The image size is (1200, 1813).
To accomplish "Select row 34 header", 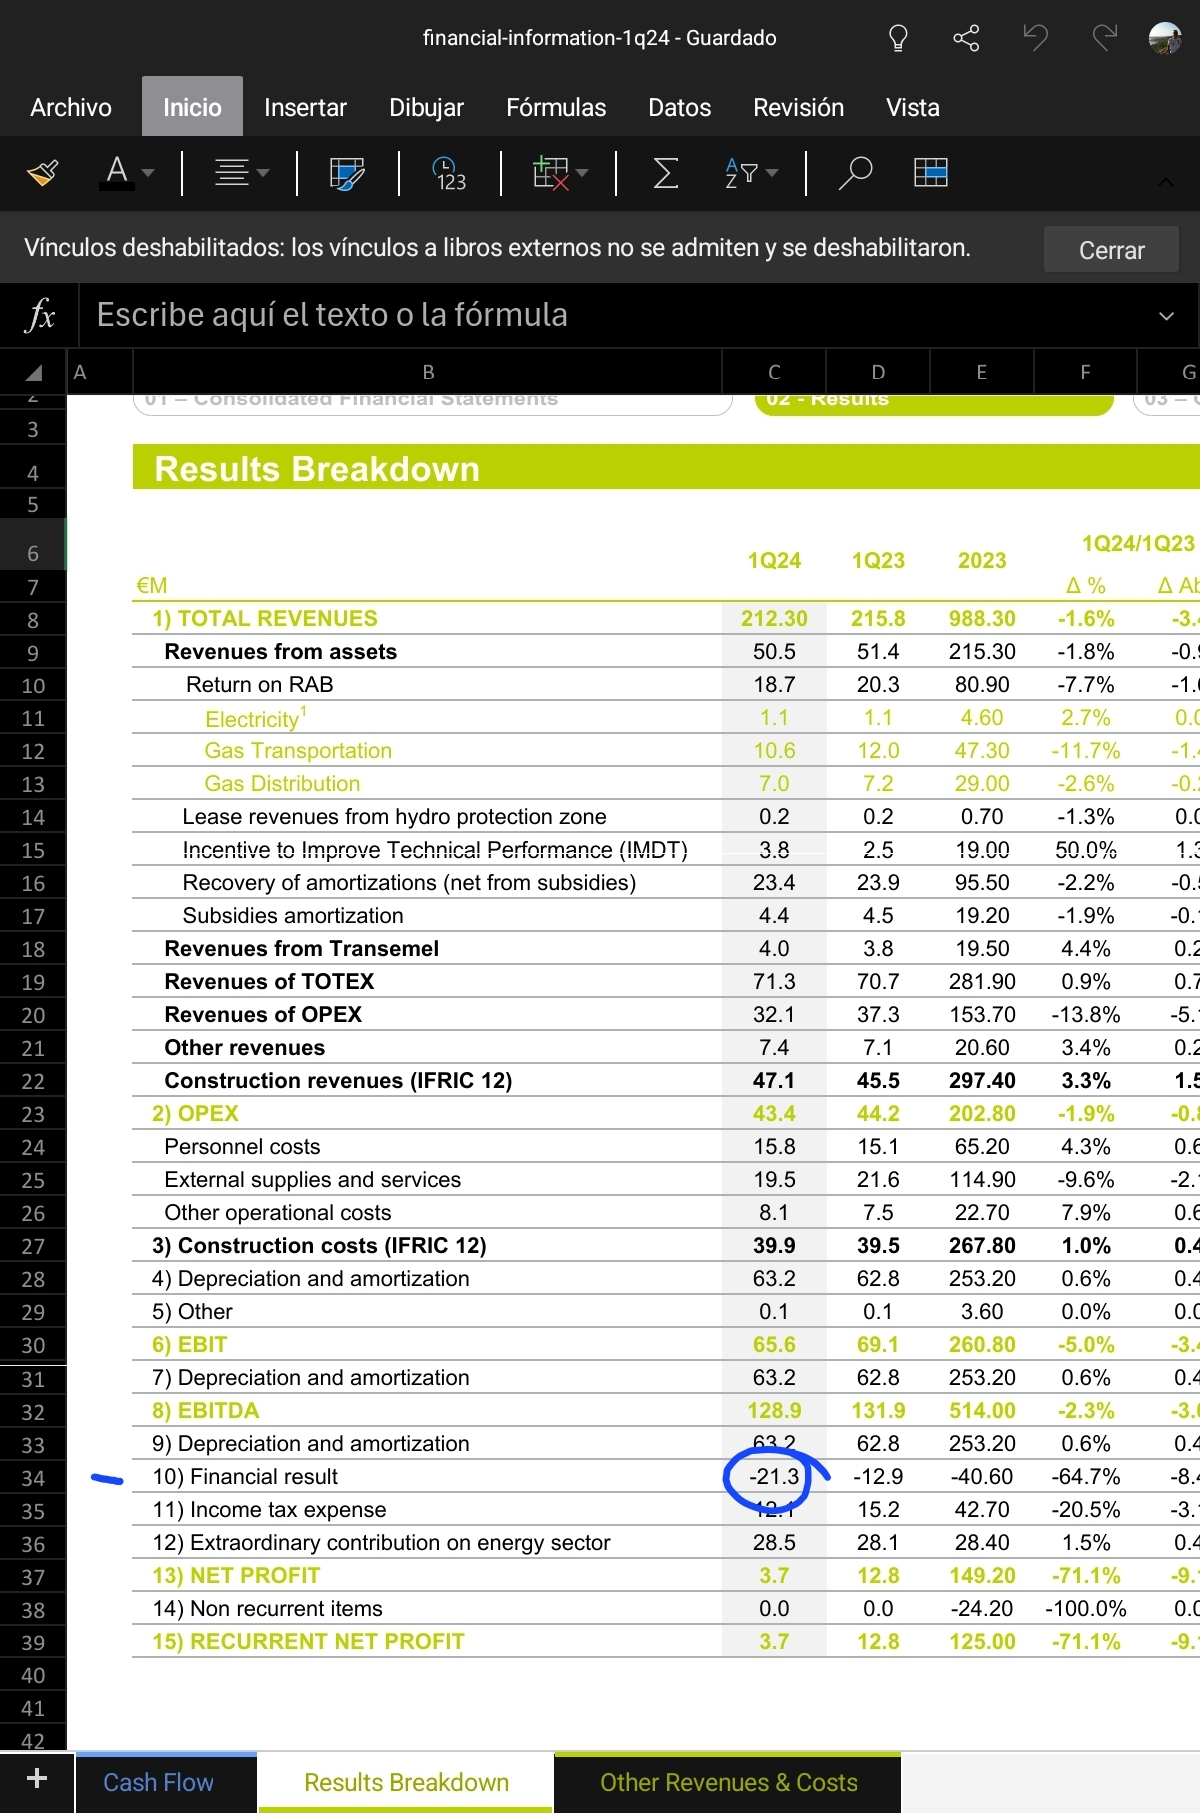I will pos(33,1478).
